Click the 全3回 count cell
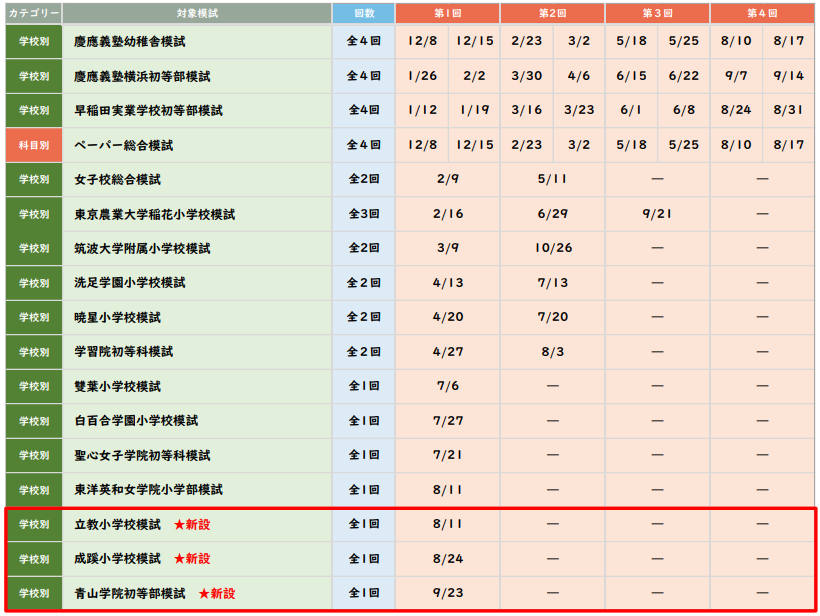Image resolution: width=820 pixels, height=616 pixels. click(363, 214)
